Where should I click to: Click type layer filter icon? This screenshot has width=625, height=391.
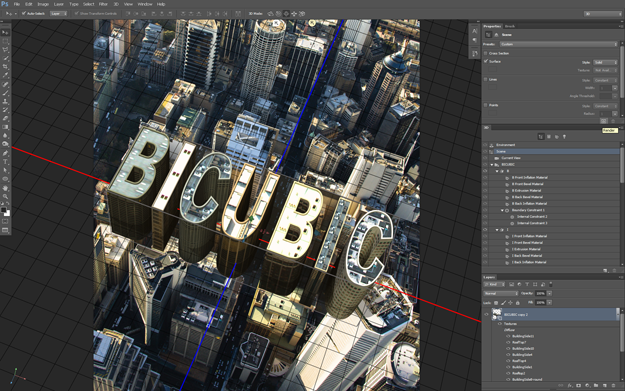[527, 285]
